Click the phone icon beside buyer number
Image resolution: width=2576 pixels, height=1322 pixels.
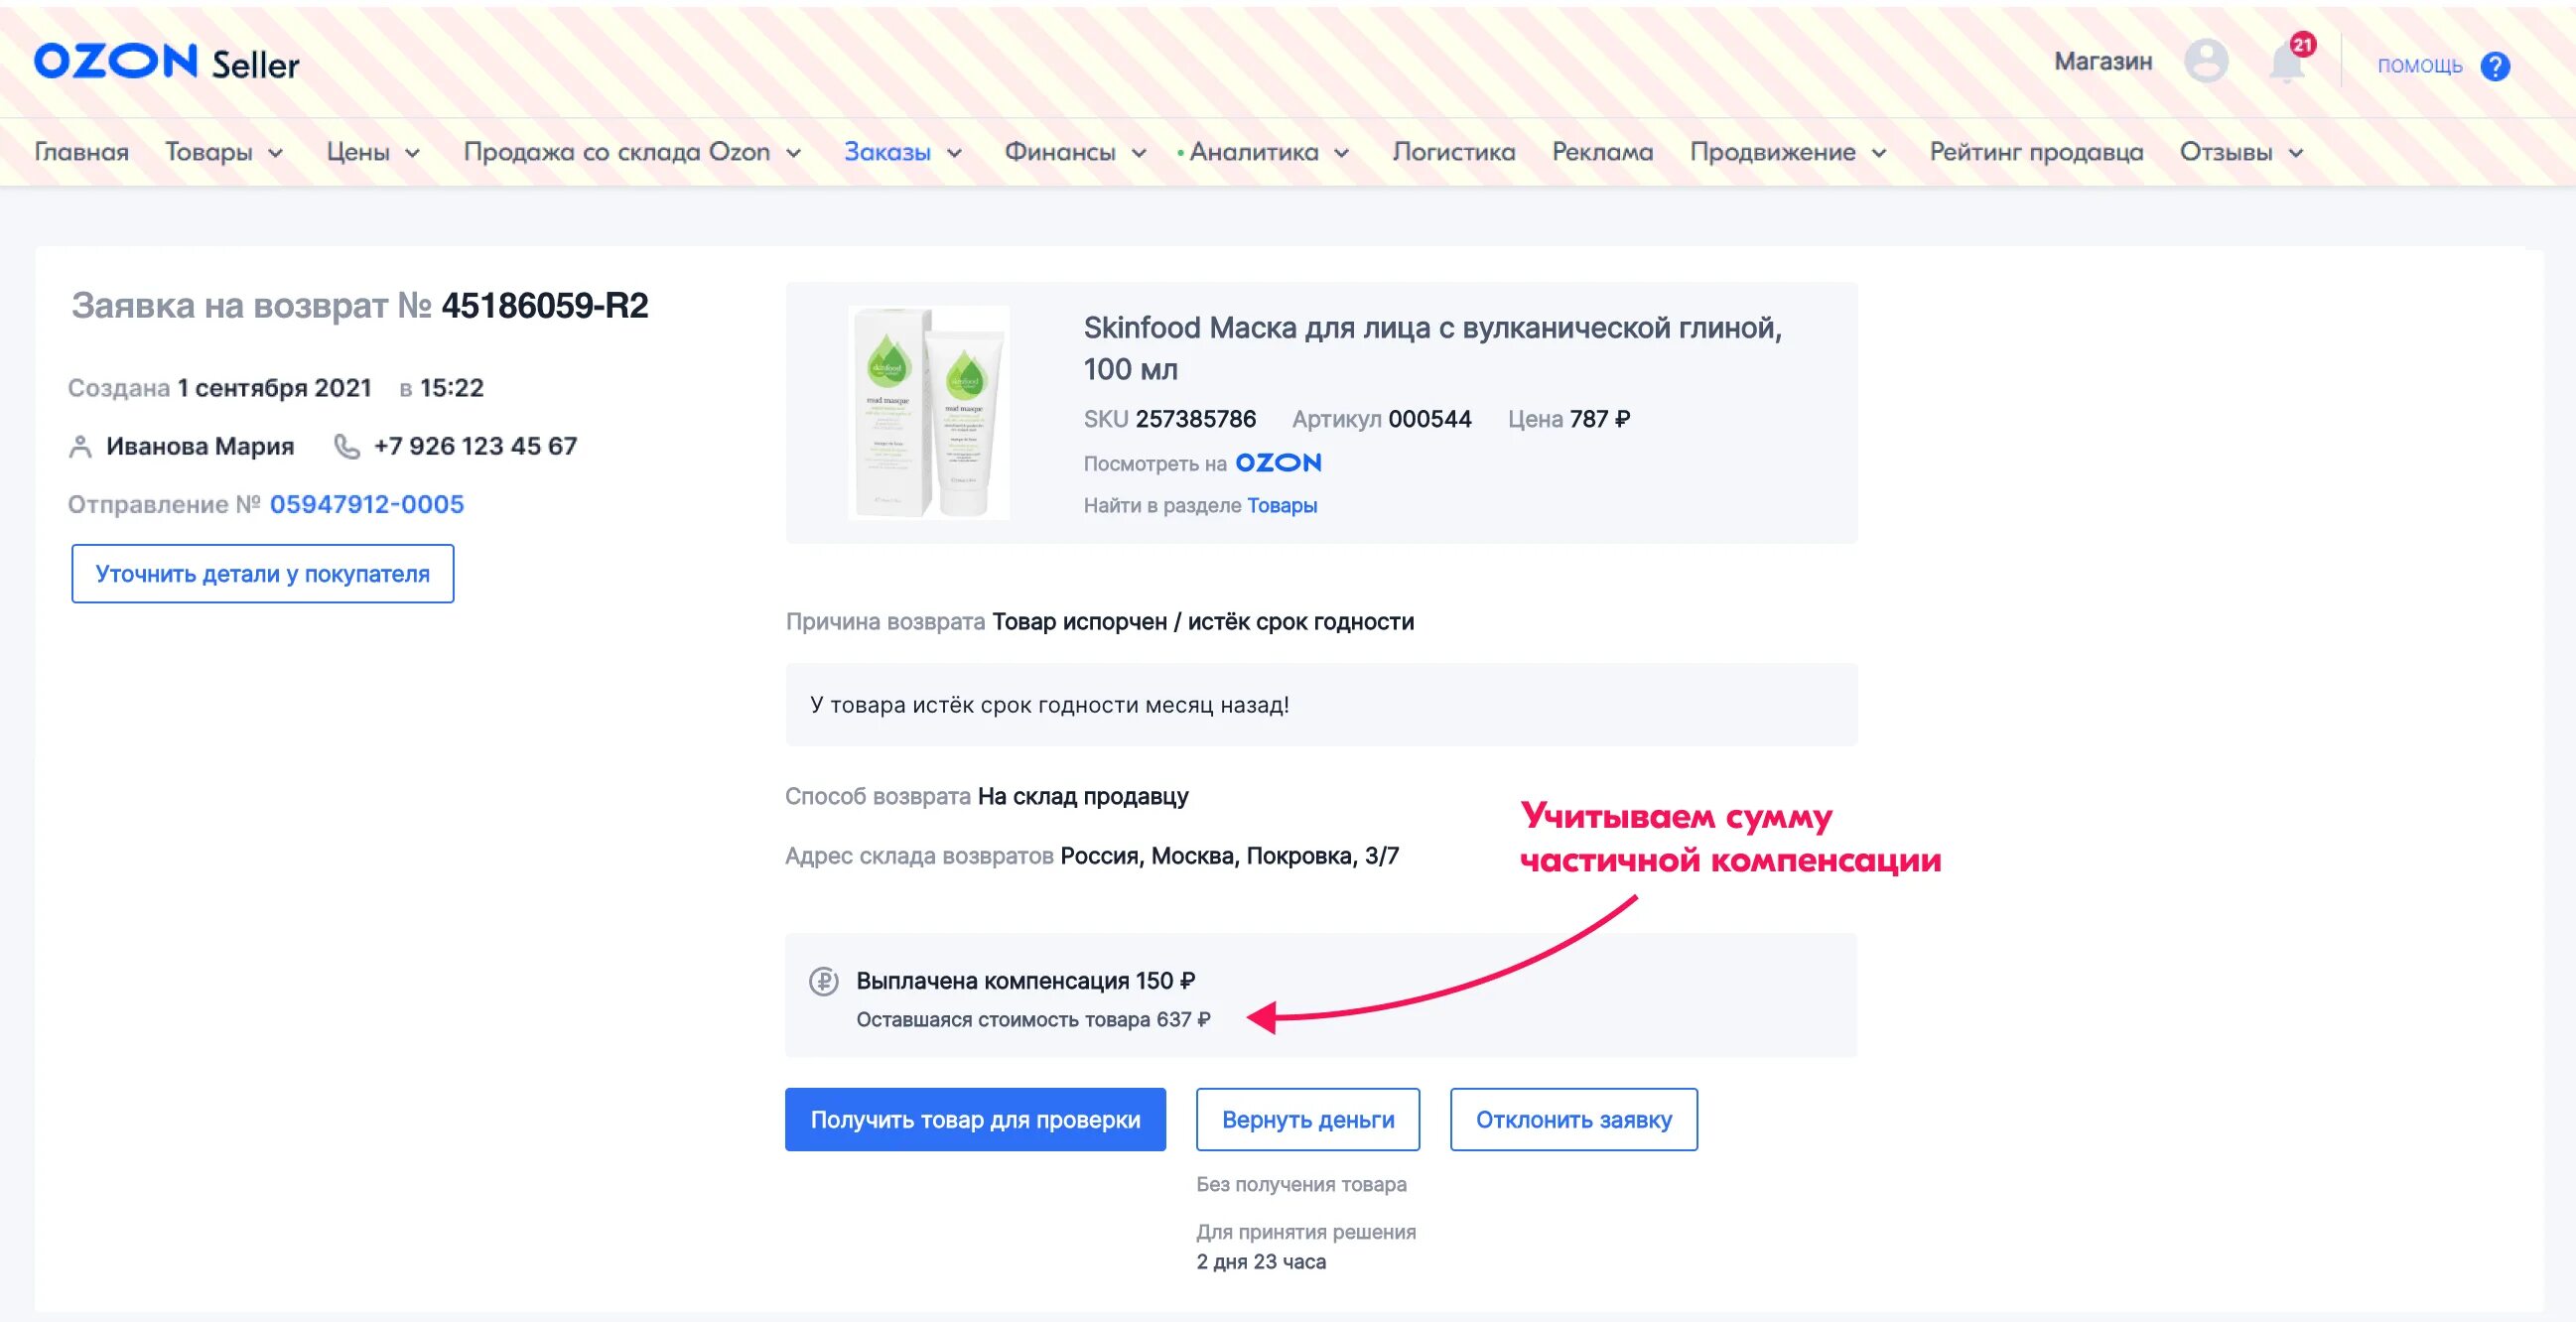coord(346,446)
